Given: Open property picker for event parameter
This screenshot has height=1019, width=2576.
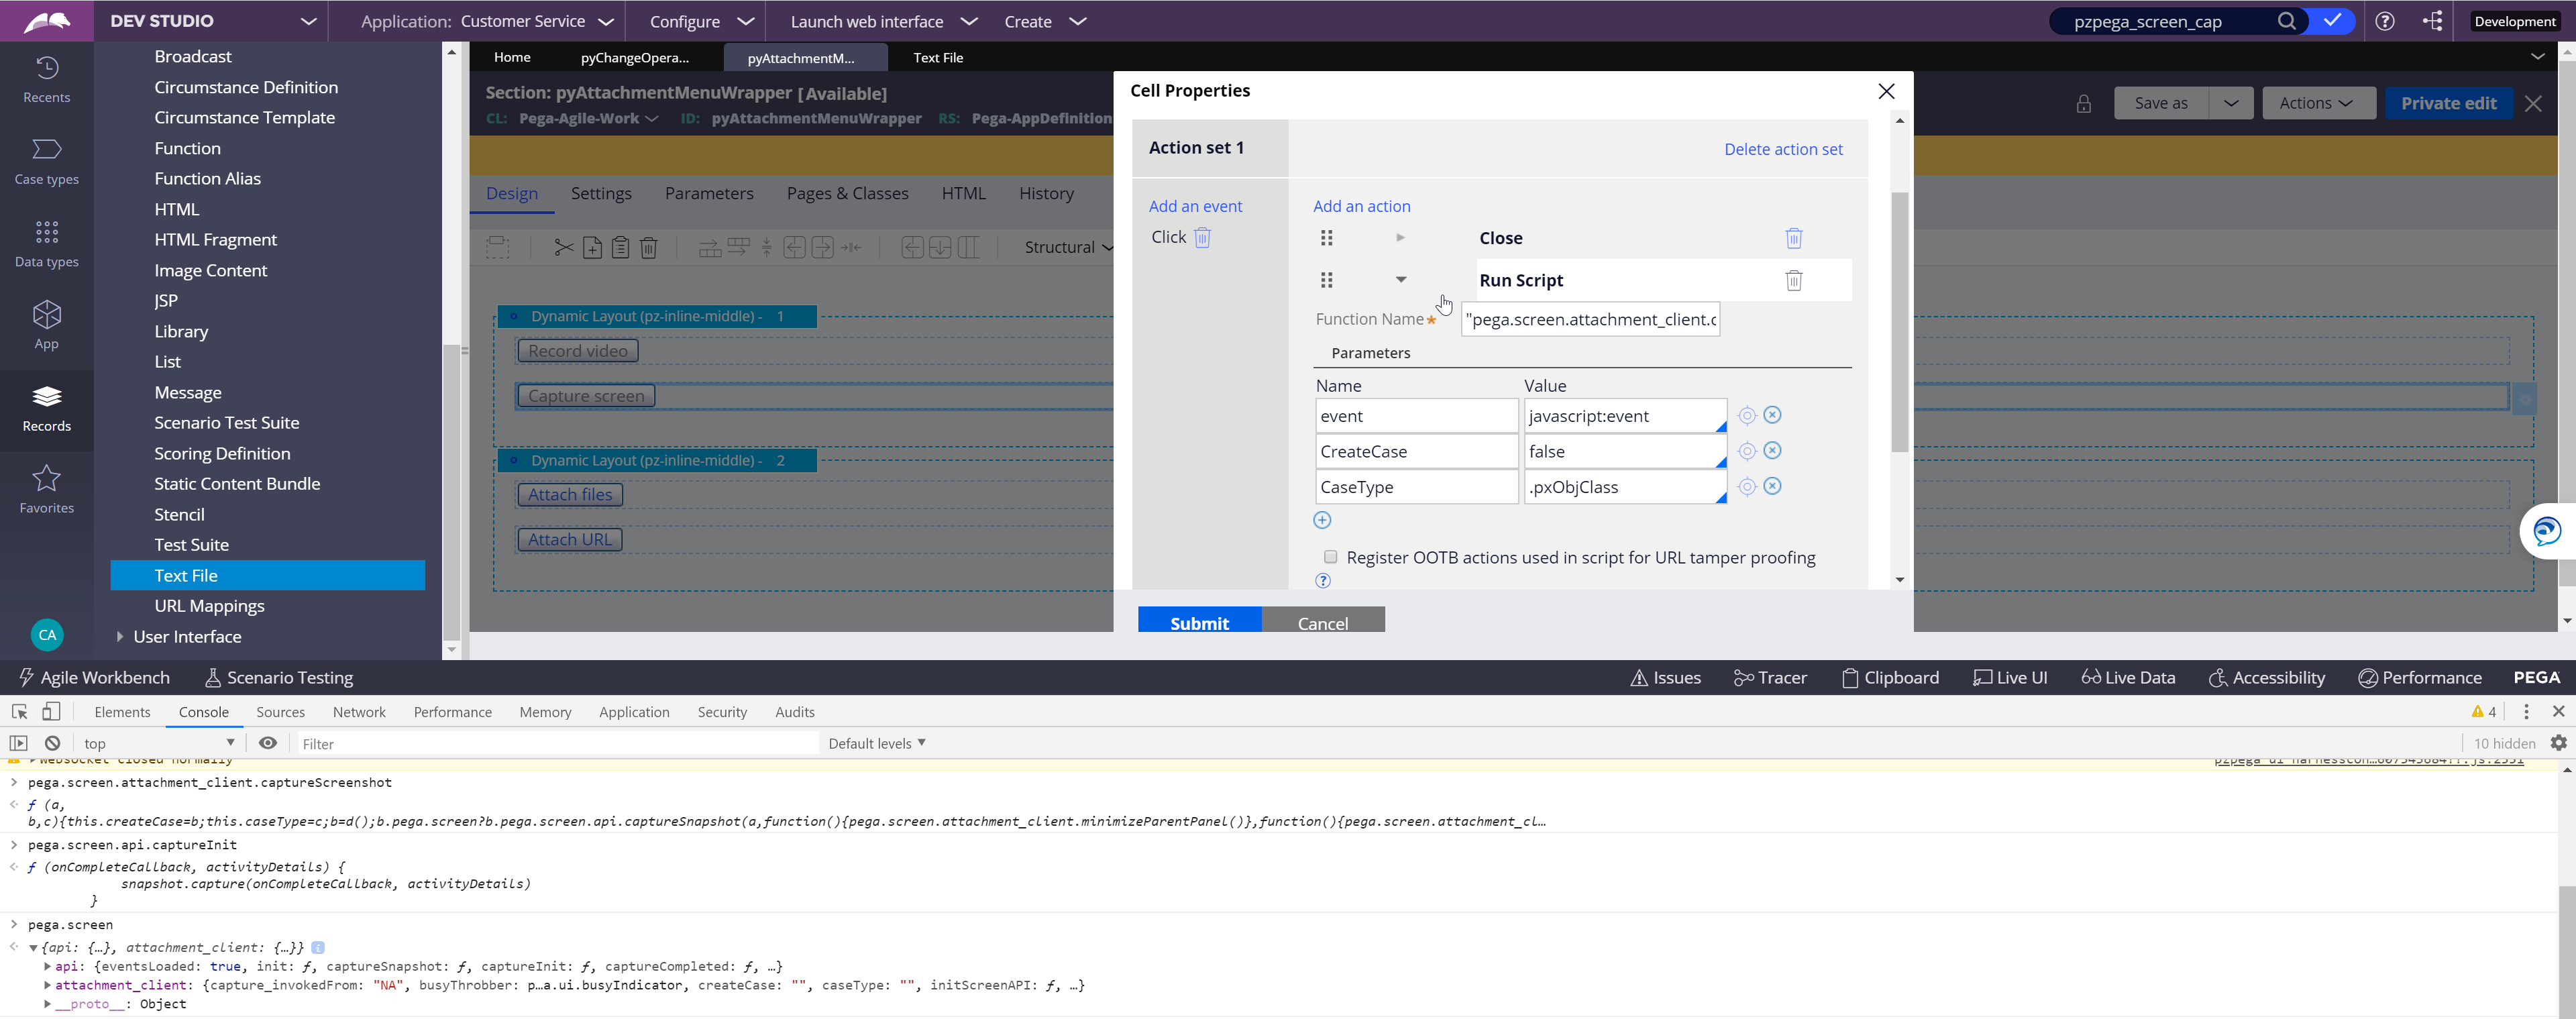Looking at the screenshot, I should pyautogui.click(x=1747, y=415).
